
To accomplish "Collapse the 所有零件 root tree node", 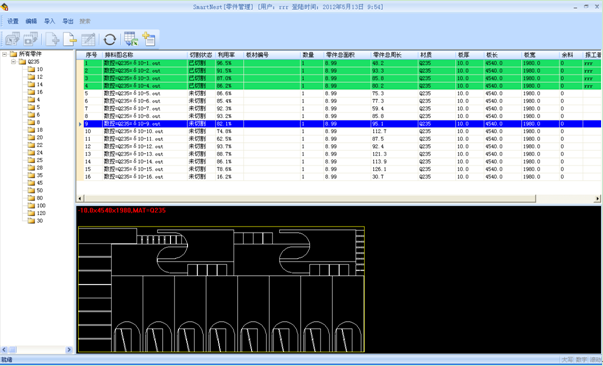I will pos(4,54).
